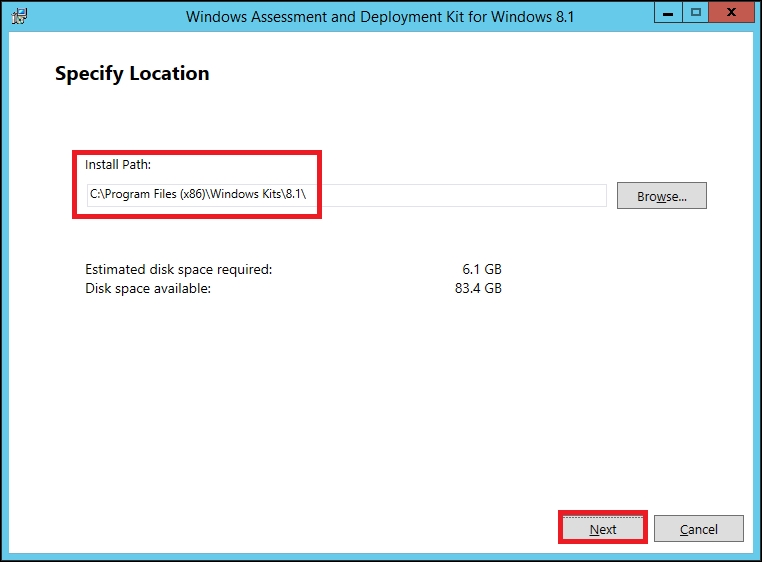Open the installer icon system menu

[19, 16]
